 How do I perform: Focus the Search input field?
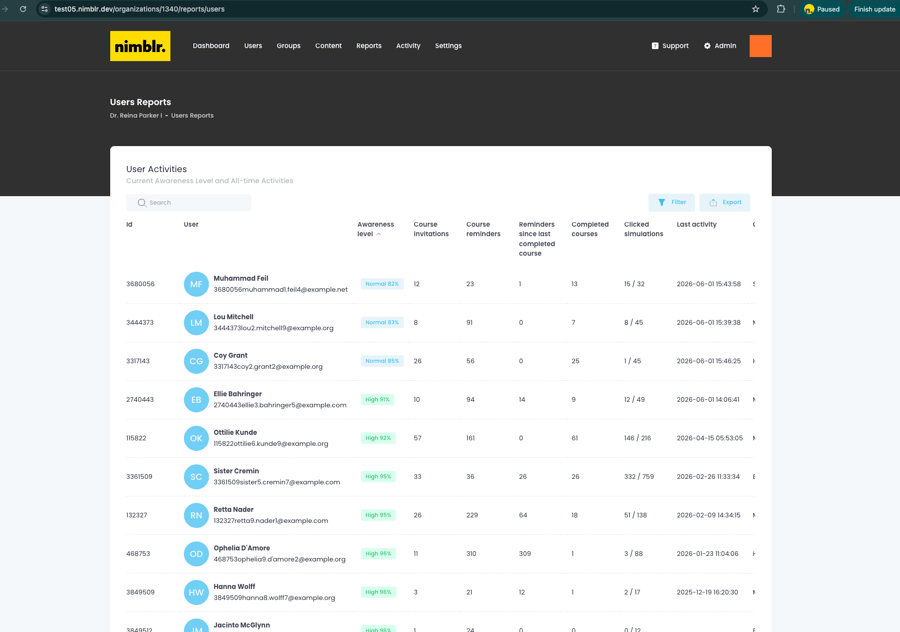[x=189, y=203]
